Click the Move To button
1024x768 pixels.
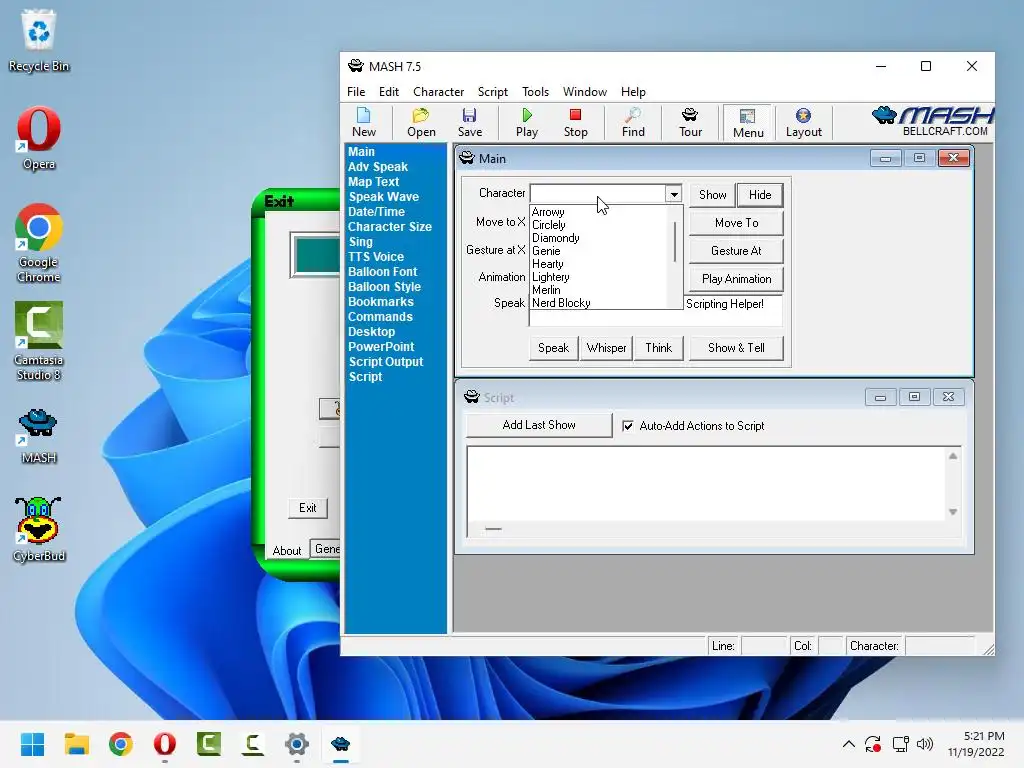[736, 223]
